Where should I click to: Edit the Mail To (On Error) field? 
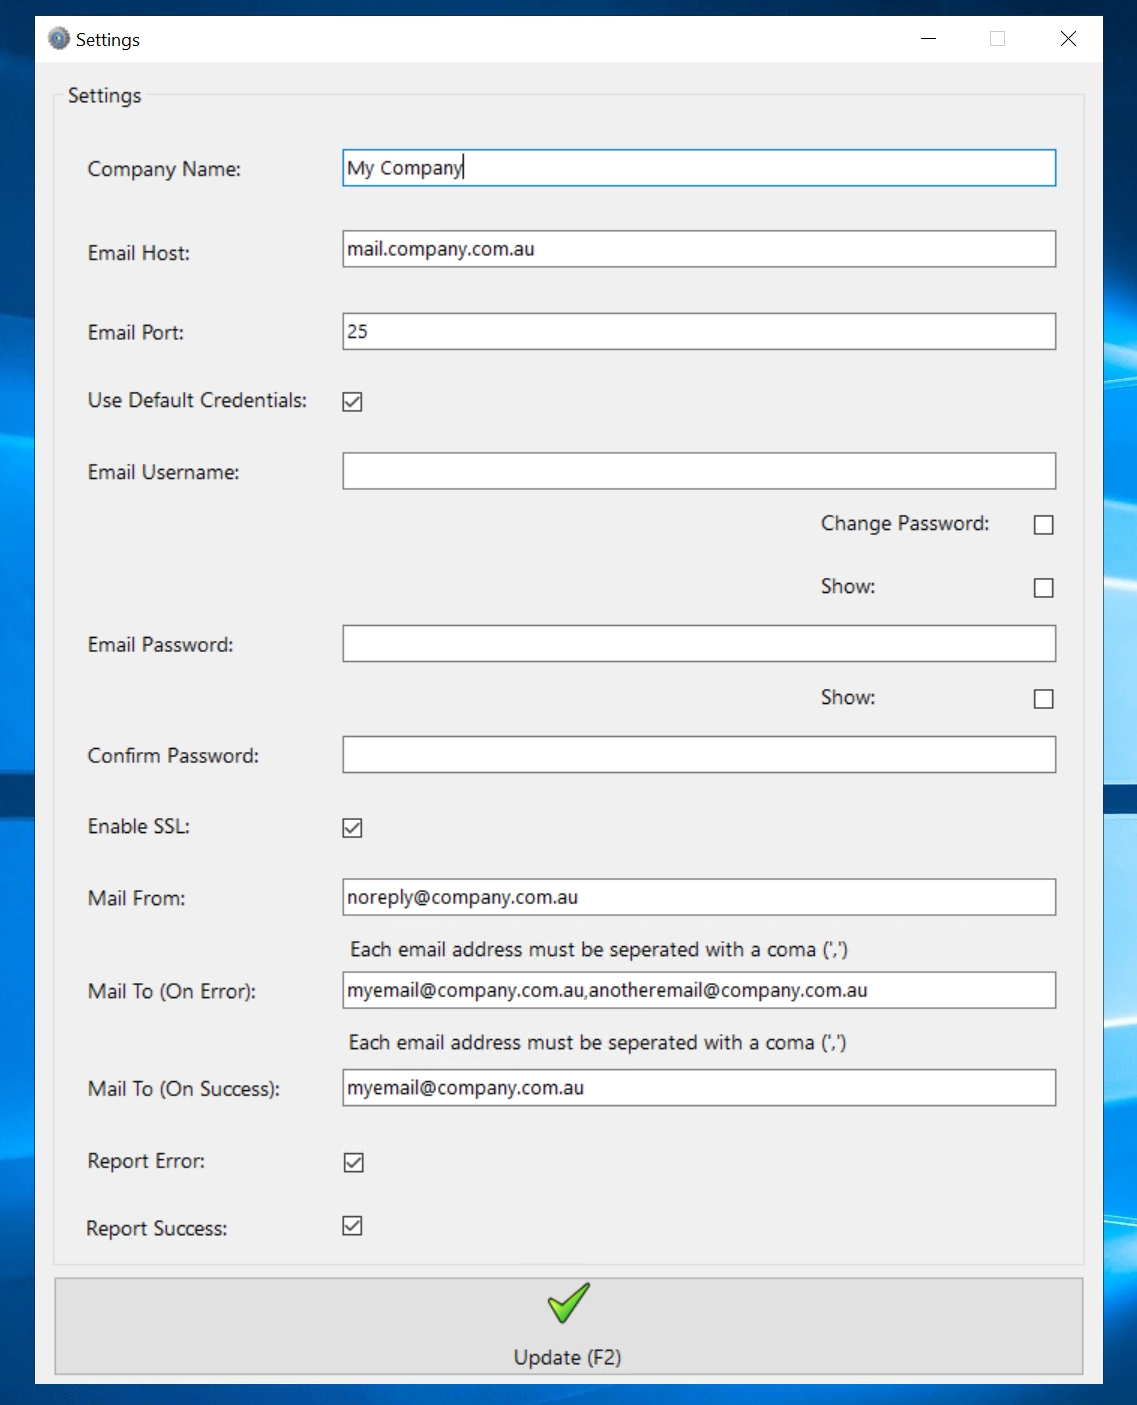point(698,990)
